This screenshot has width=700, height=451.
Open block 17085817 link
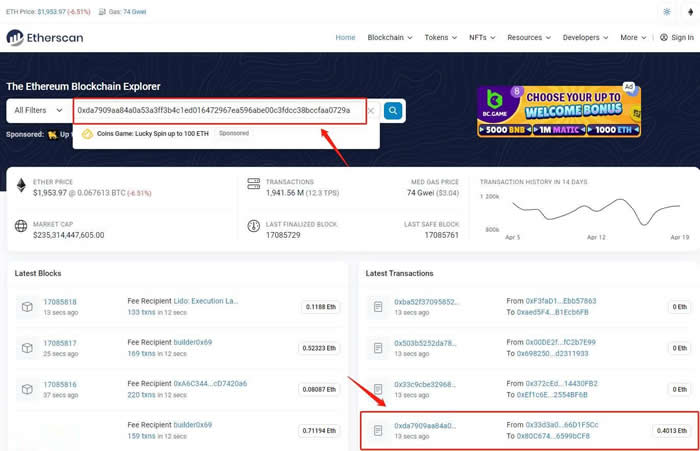click(x=59, y=343)
